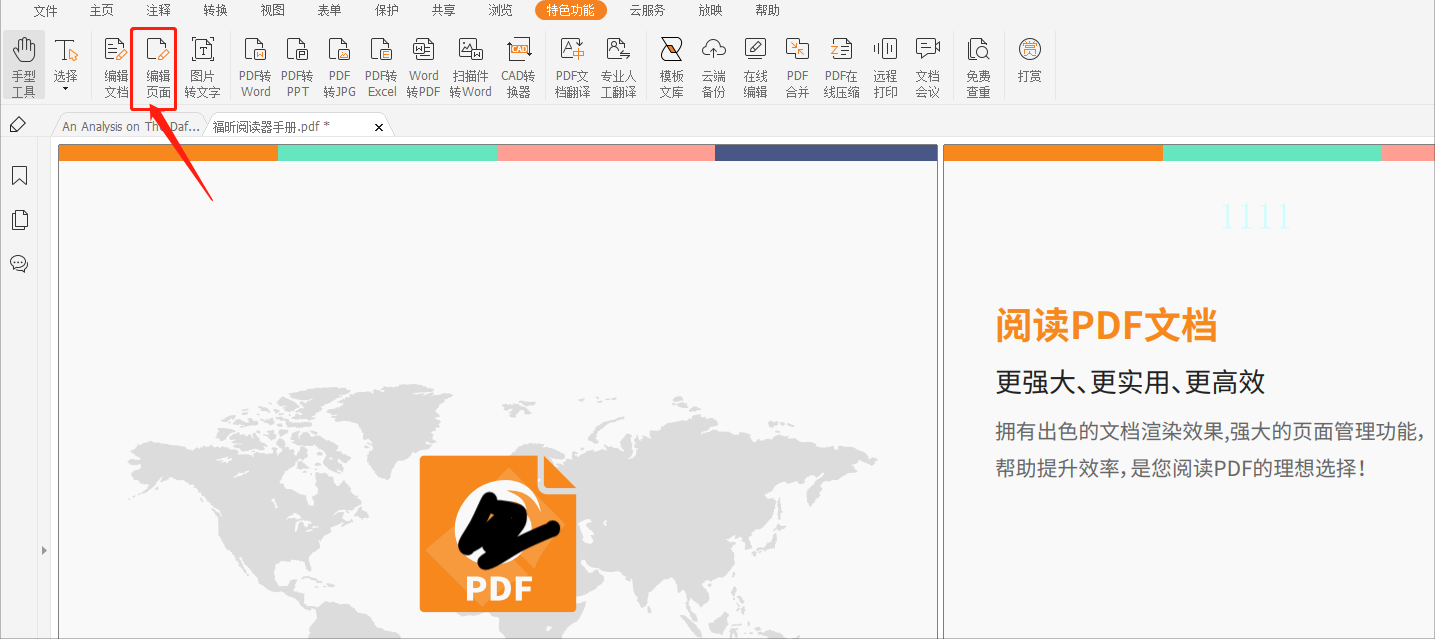The height and width of the screenshot is (639, 1435).
Task: Toggle the comments panel in the sidebar
Action: click(19, 264)
